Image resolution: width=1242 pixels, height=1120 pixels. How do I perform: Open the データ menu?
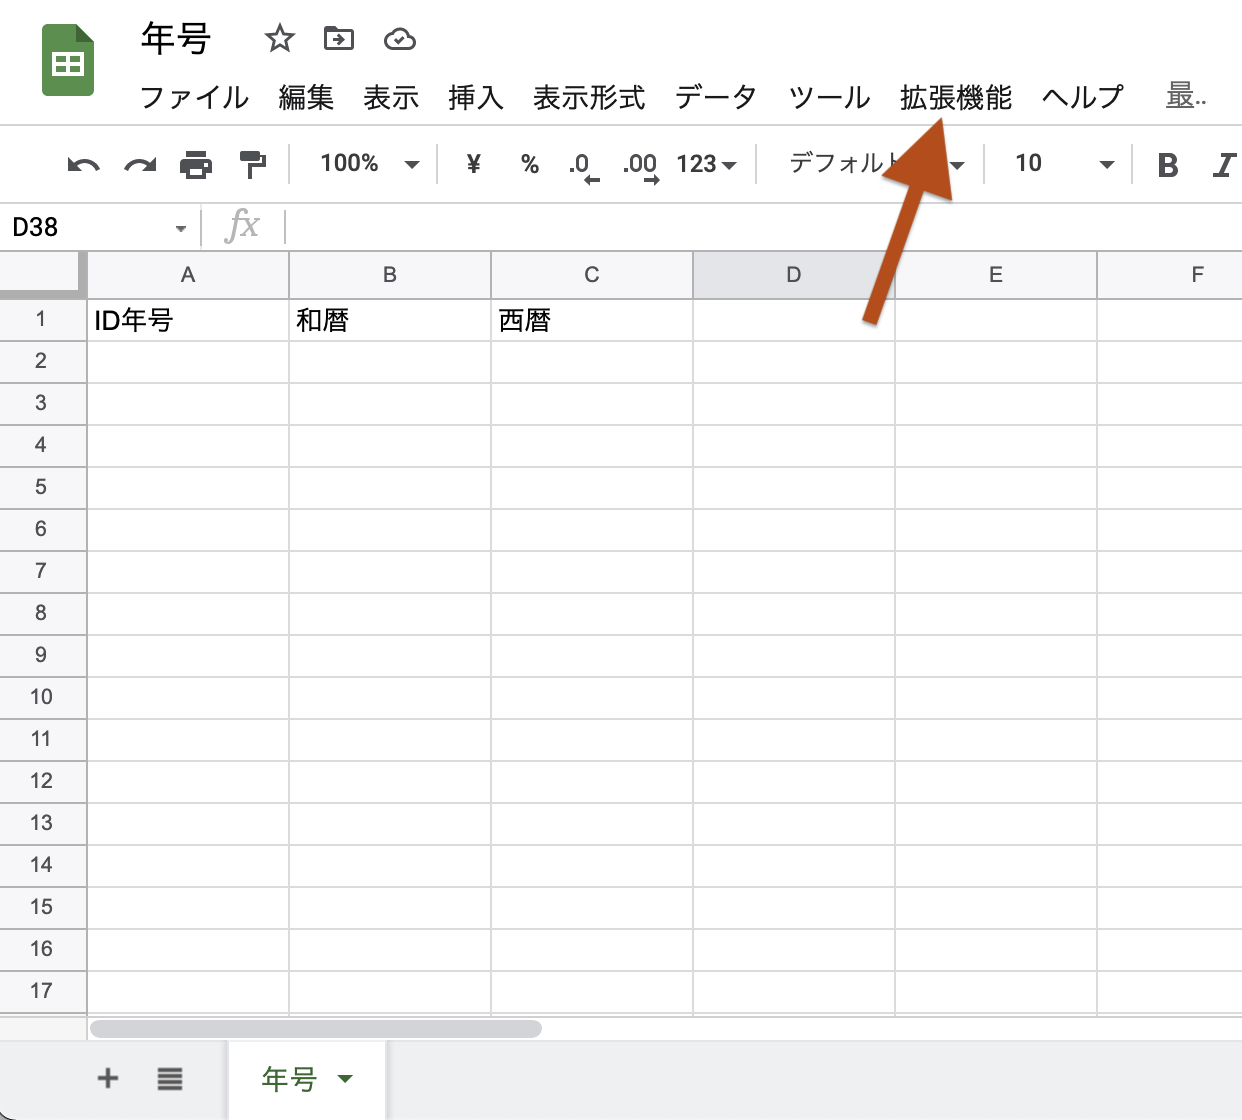pyautogui.click(x=715, y=97)
